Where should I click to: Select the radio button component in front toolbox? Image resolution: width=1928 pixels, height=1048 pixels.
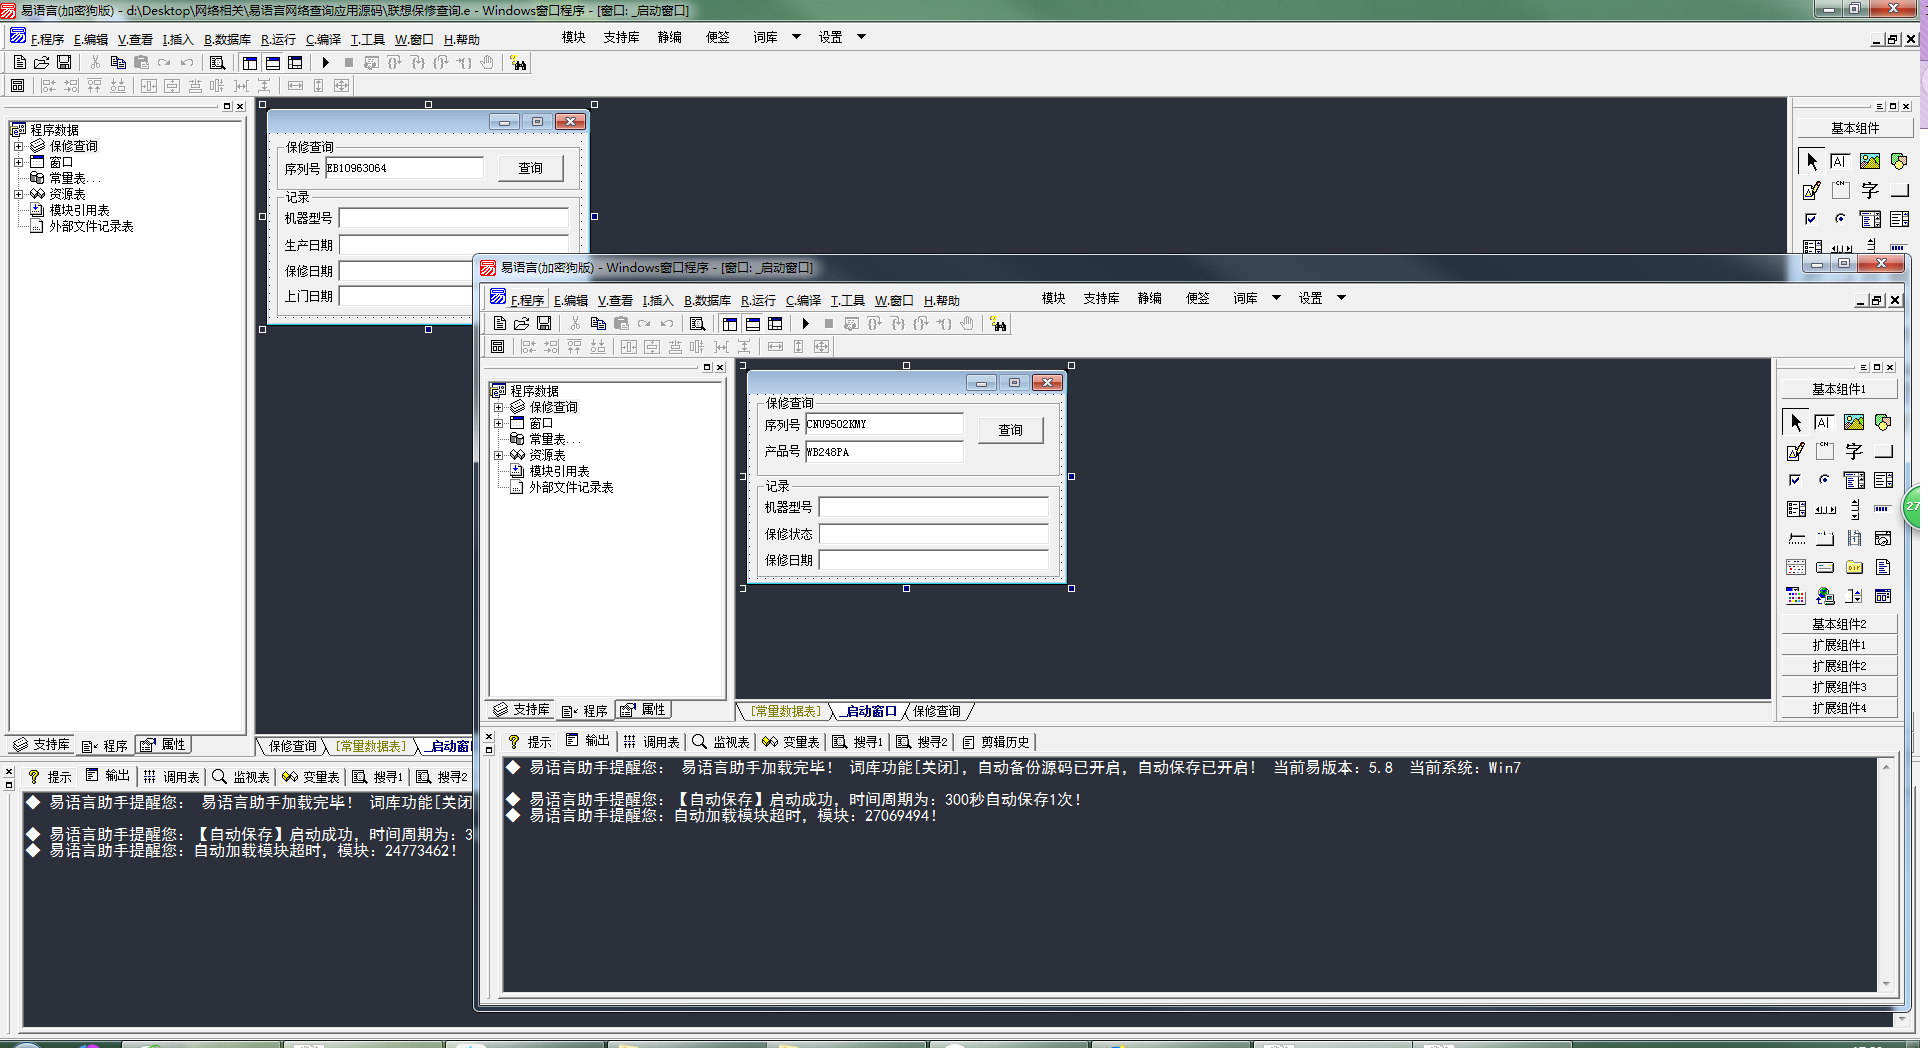pos(1824,481)
